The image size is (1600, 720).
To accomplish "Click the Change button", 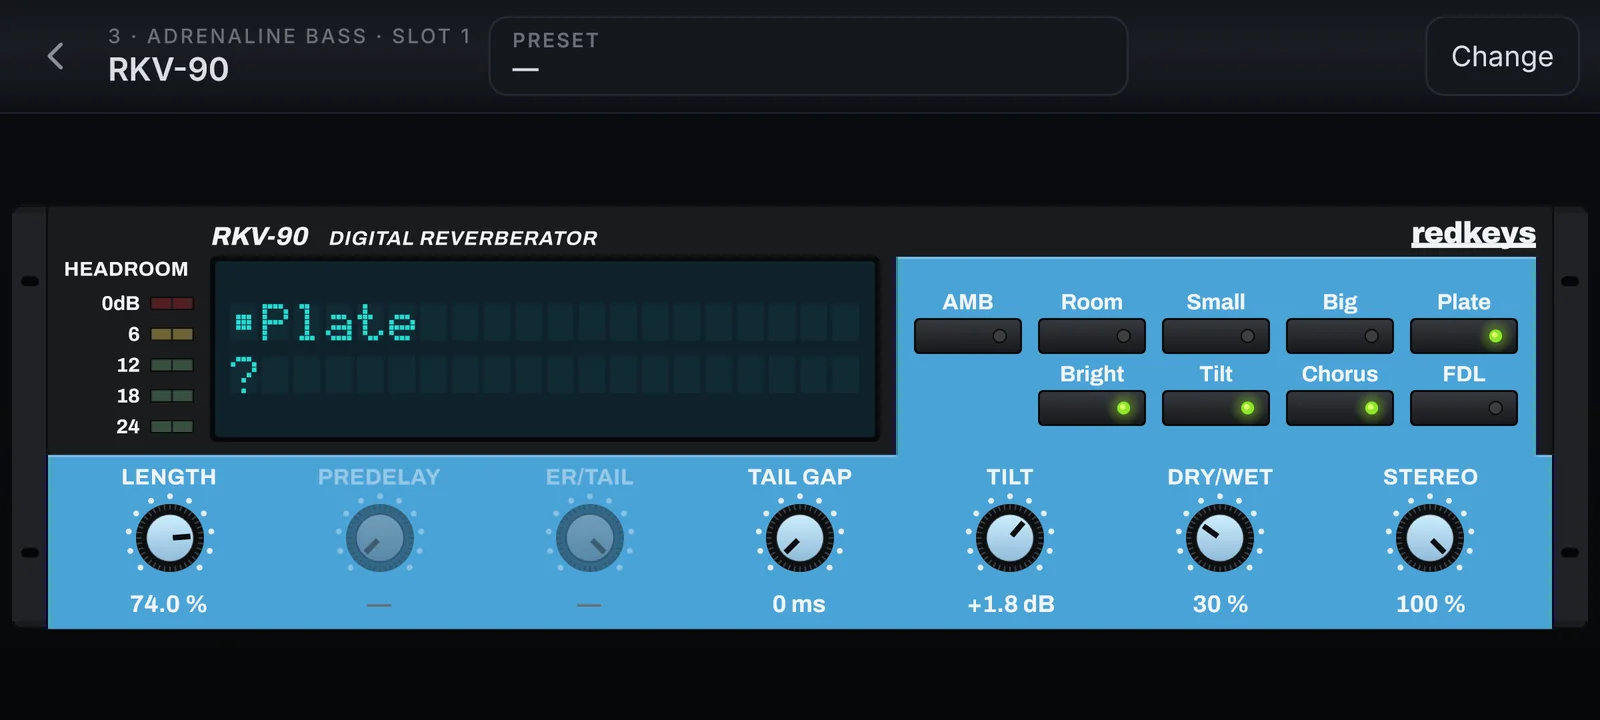I will [x=1502, y=56].
